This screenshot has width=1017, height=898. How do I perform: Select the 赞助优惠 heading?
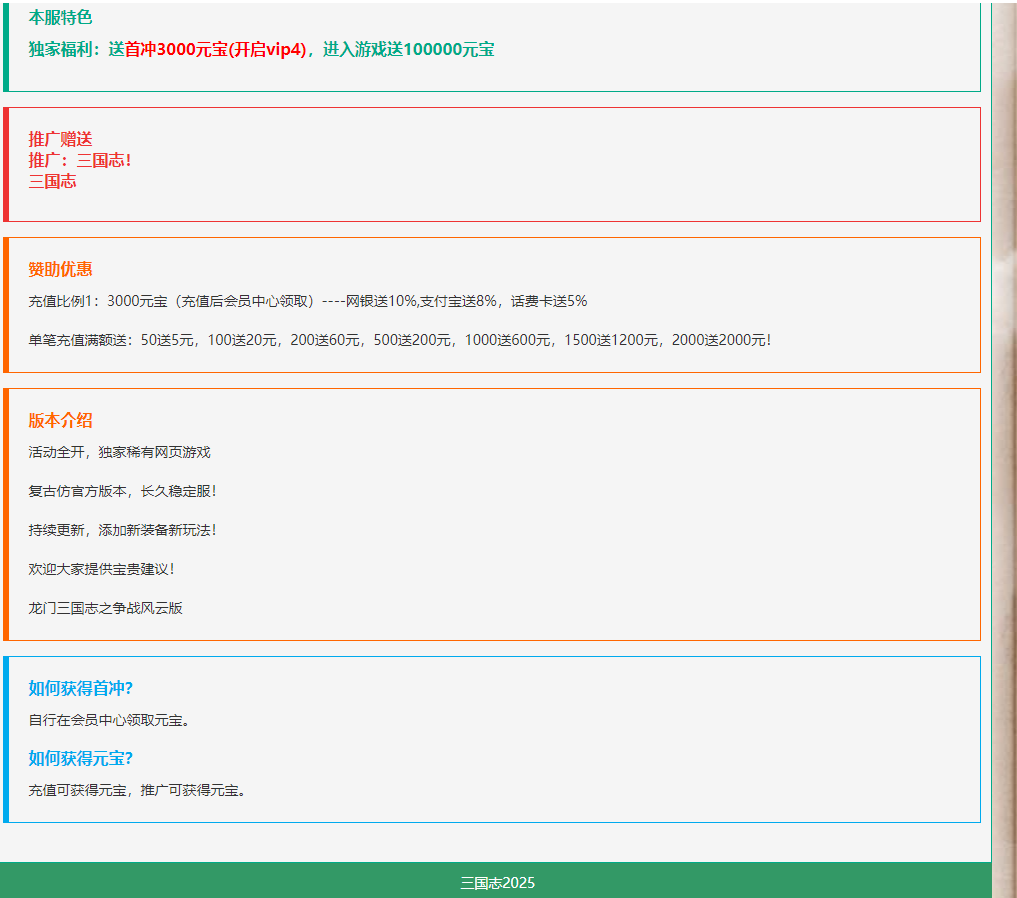point(60,269)
